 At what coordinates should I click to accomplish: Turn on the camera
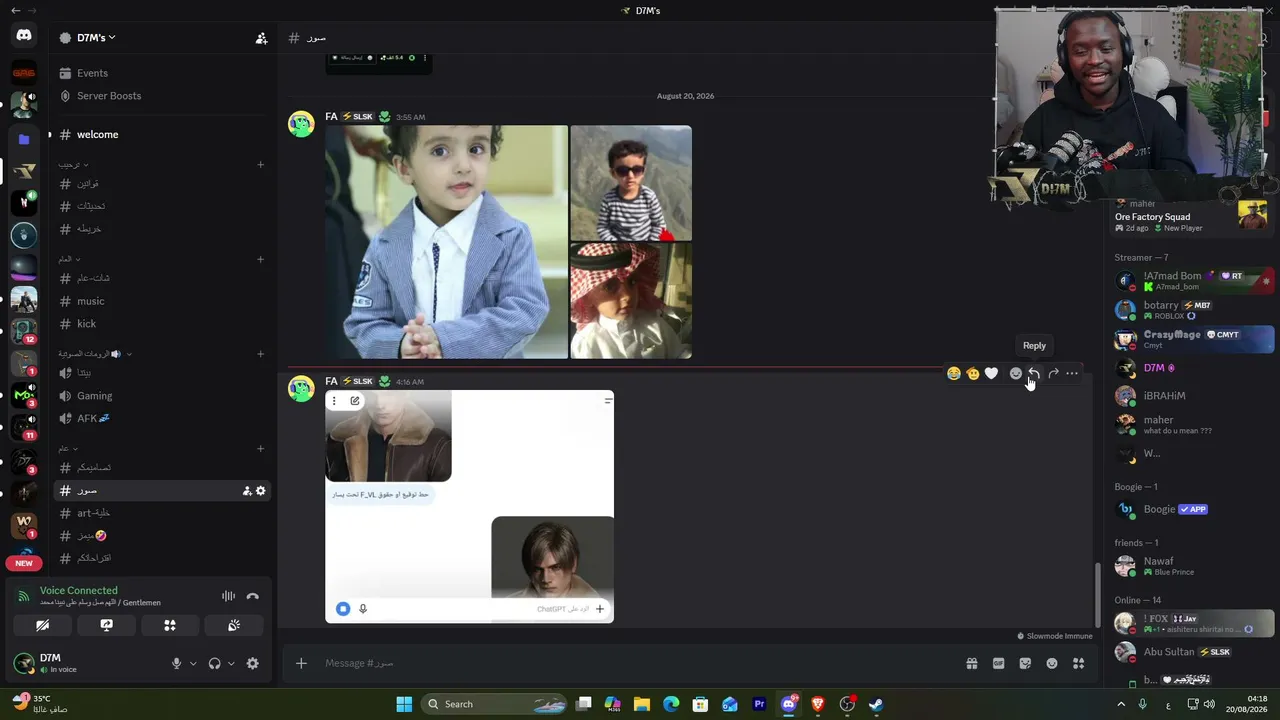42,626
